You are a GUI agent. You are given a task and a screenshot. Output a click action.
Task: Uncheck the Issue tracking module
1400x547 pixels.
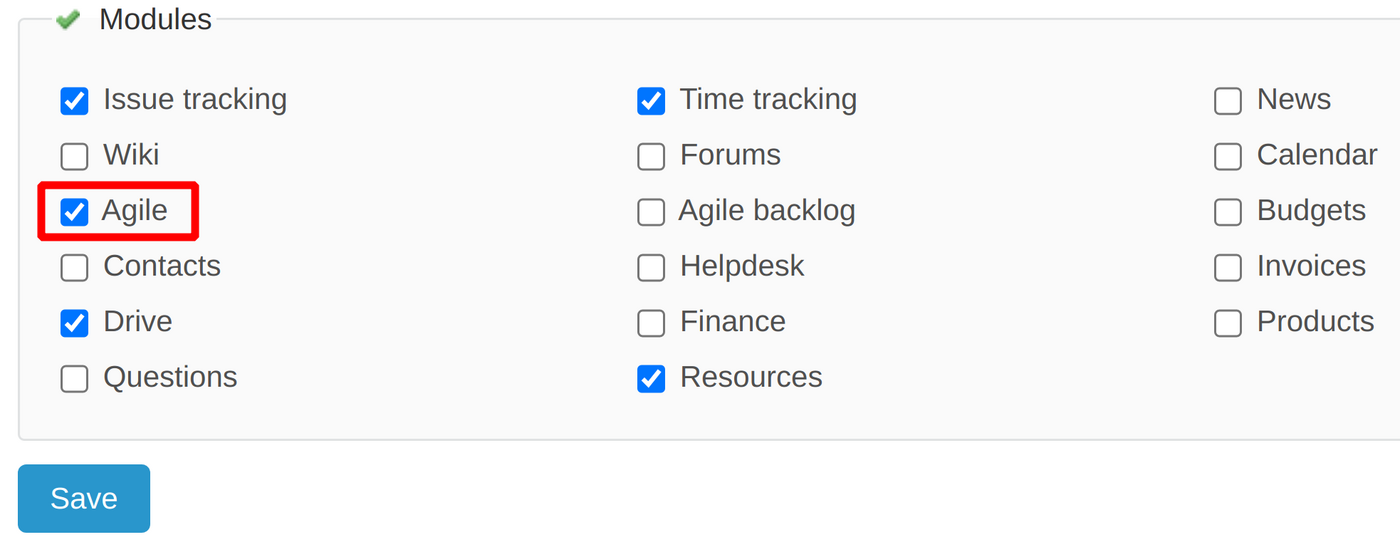click(75, 101)
